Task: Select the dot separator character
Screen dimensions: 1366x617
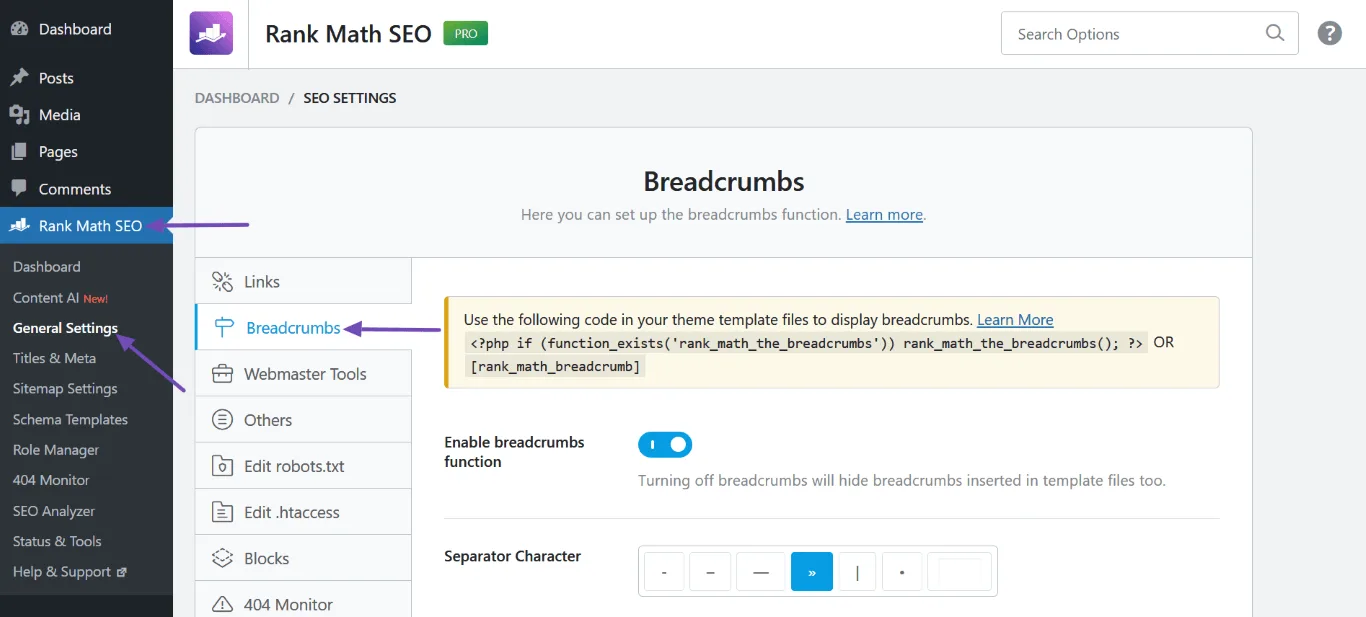Action: 902,572
